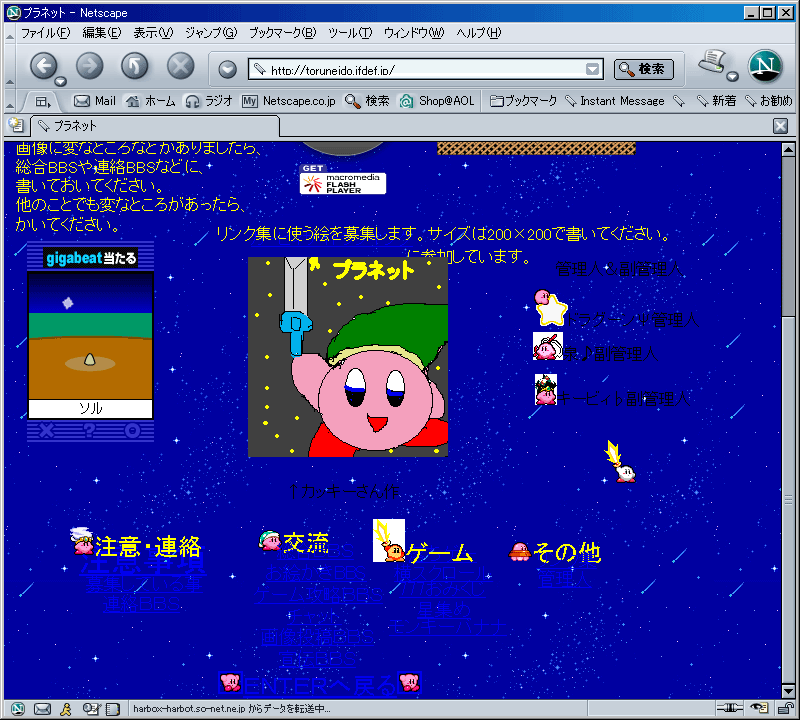Open the 編集(E) menu

[x=102, y=33]
